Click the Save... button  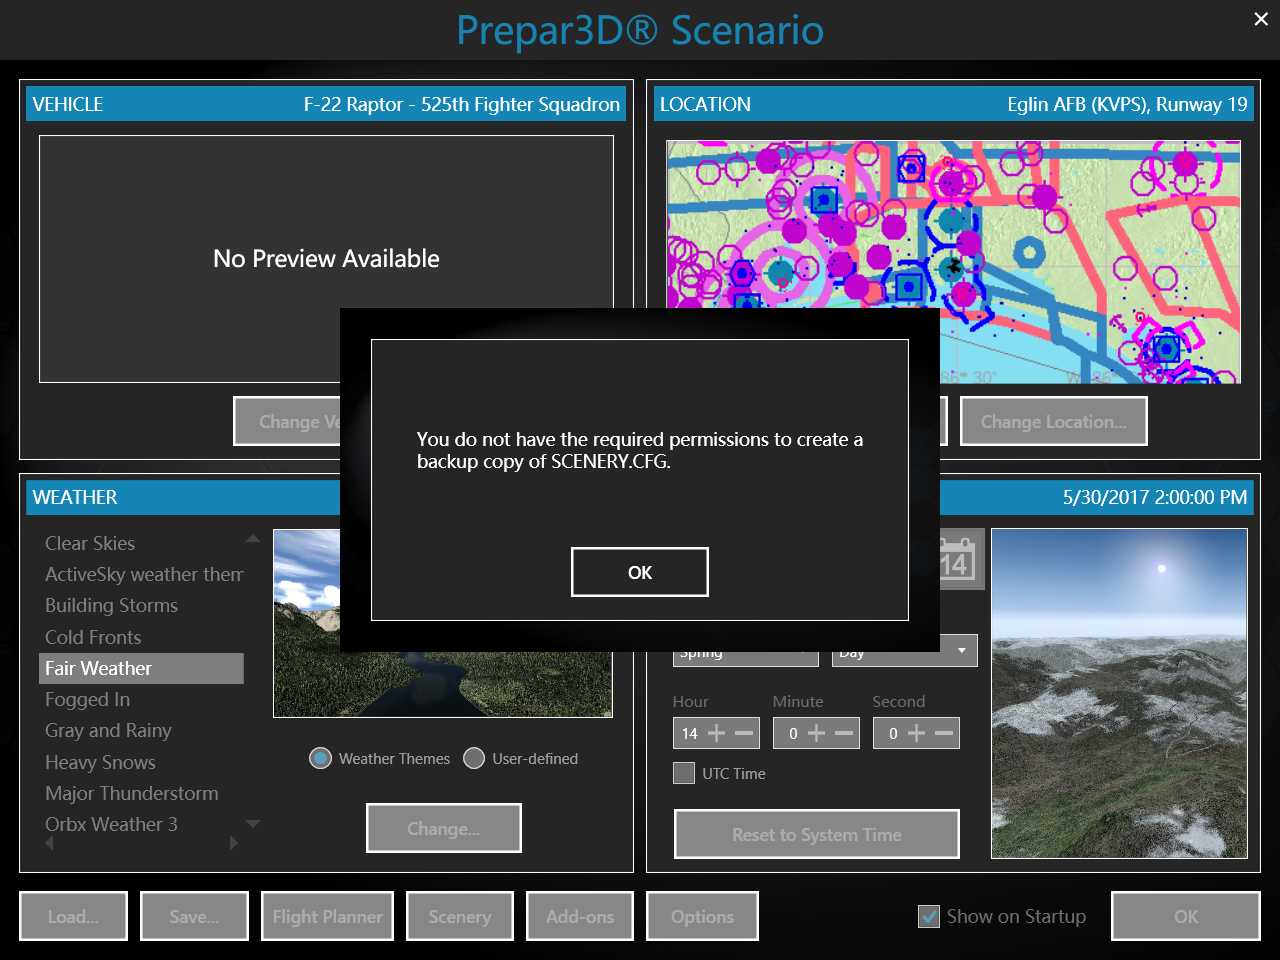pos(194,916)
